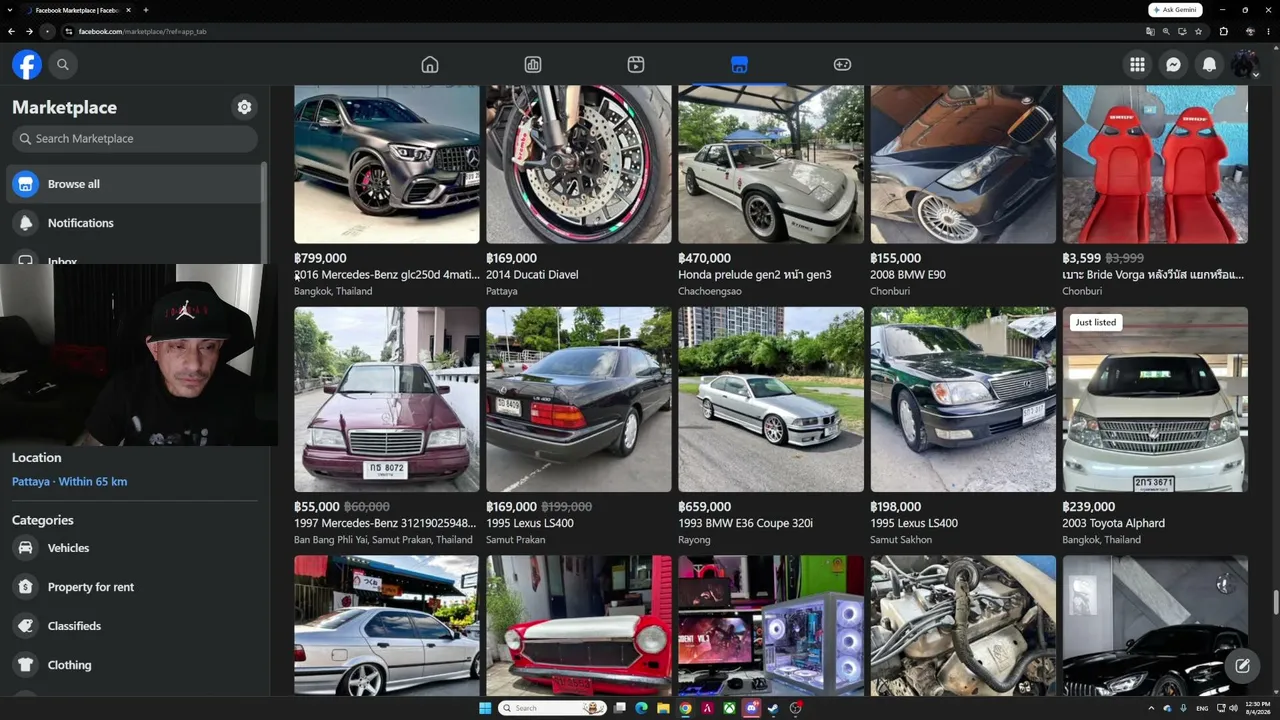Open the Facebook notifications bell in the header
This screenshot has height=720, width=1280.
click(1210, 65)
